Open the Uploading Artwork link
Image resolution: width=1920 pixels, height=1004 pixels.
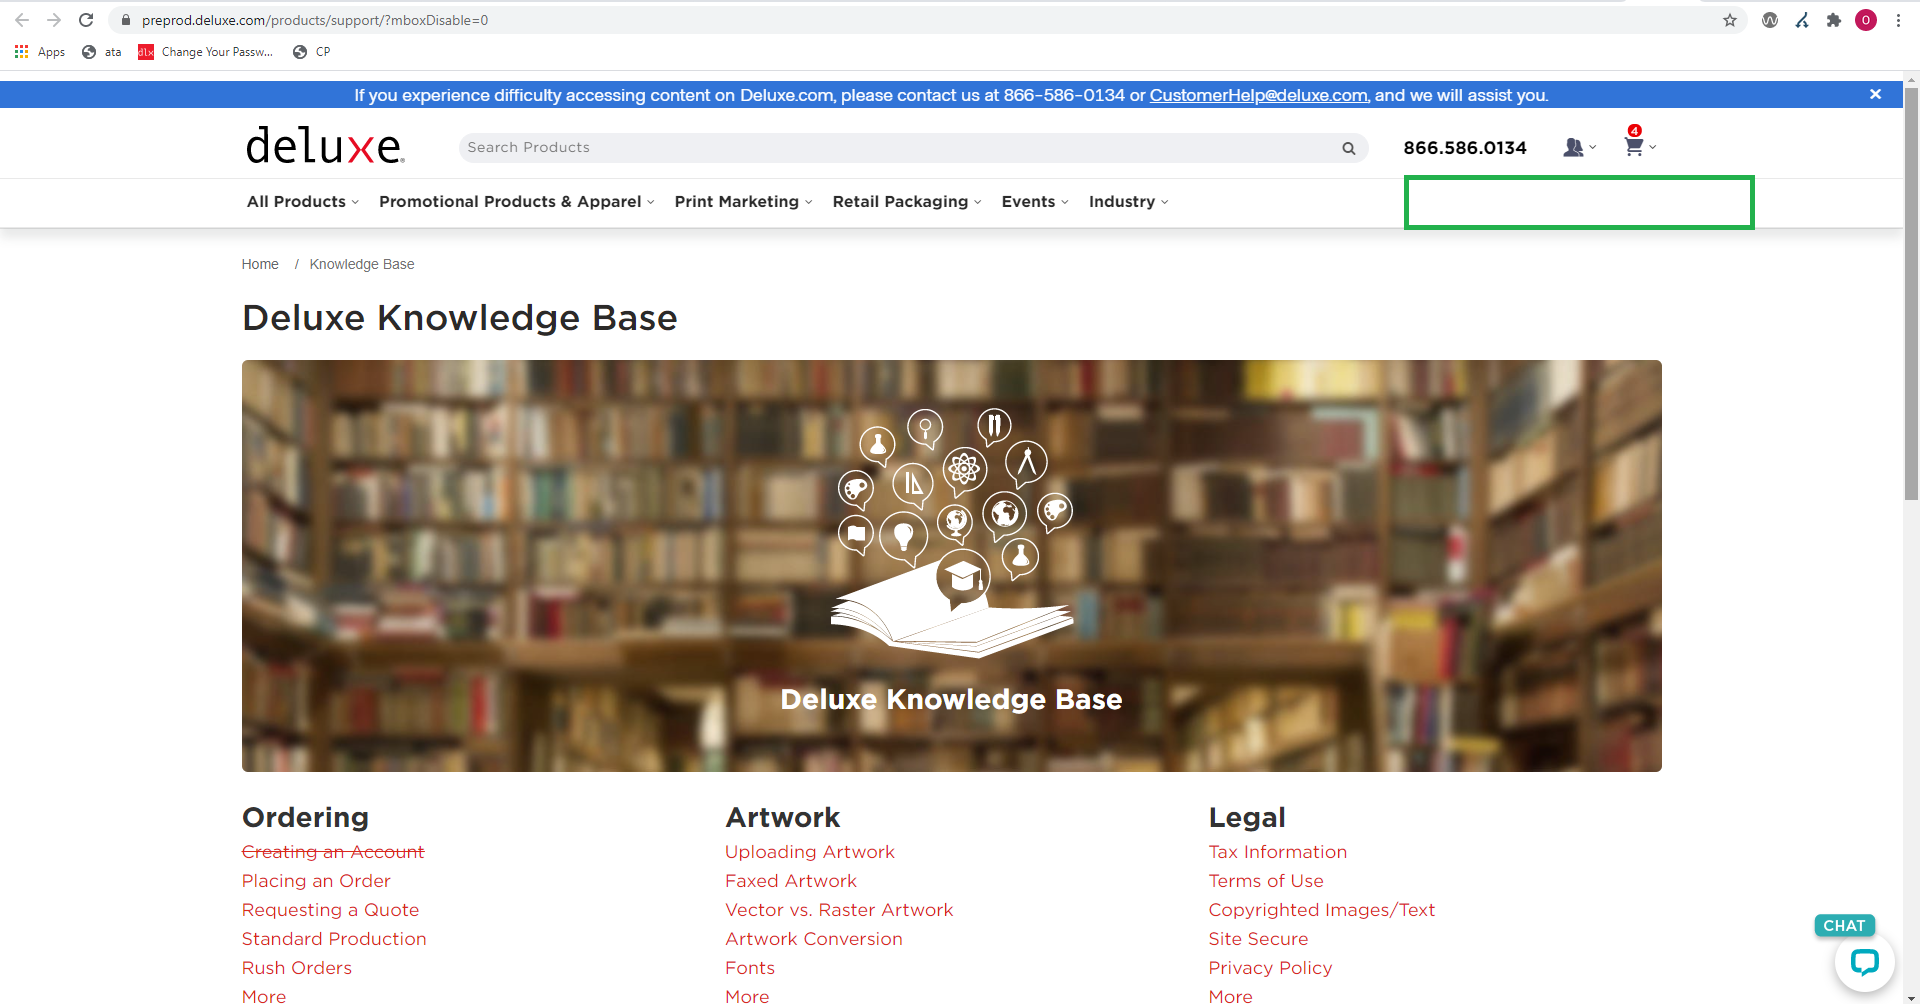click(809, 852)
